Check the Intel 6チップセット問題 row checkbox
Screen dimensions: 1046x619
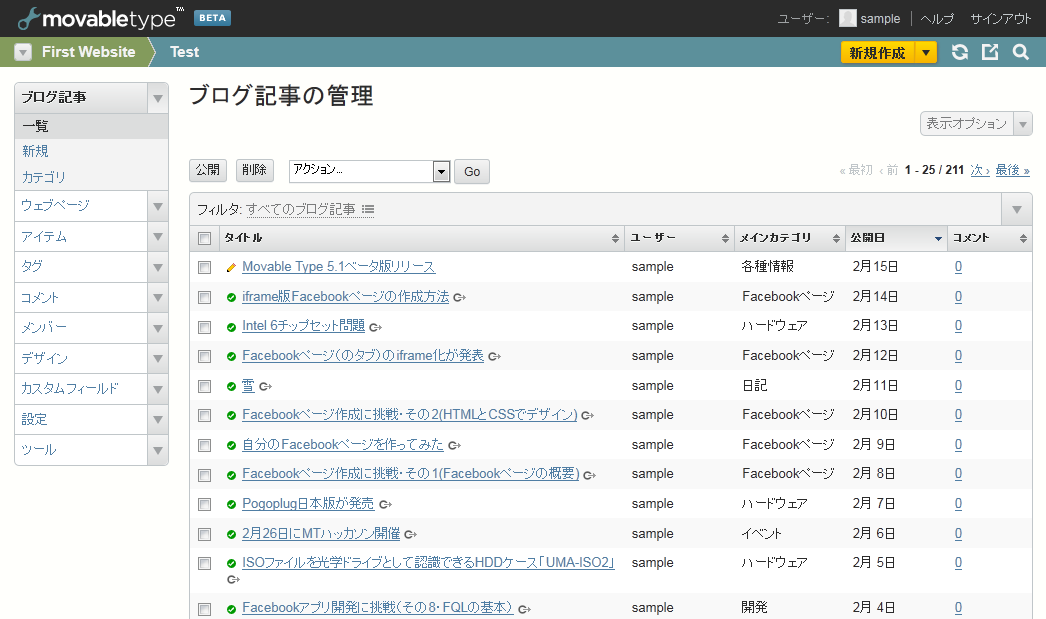[x=204, y=327]
